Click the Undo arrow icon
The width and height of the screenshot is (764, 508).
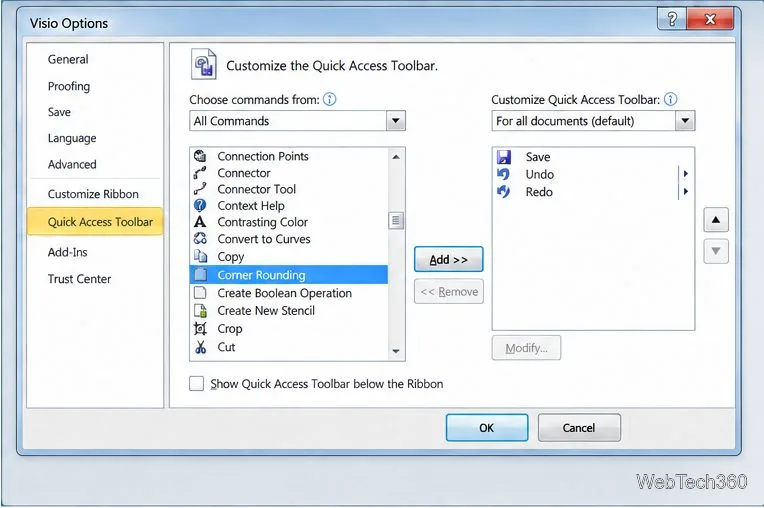coord(504,174)
